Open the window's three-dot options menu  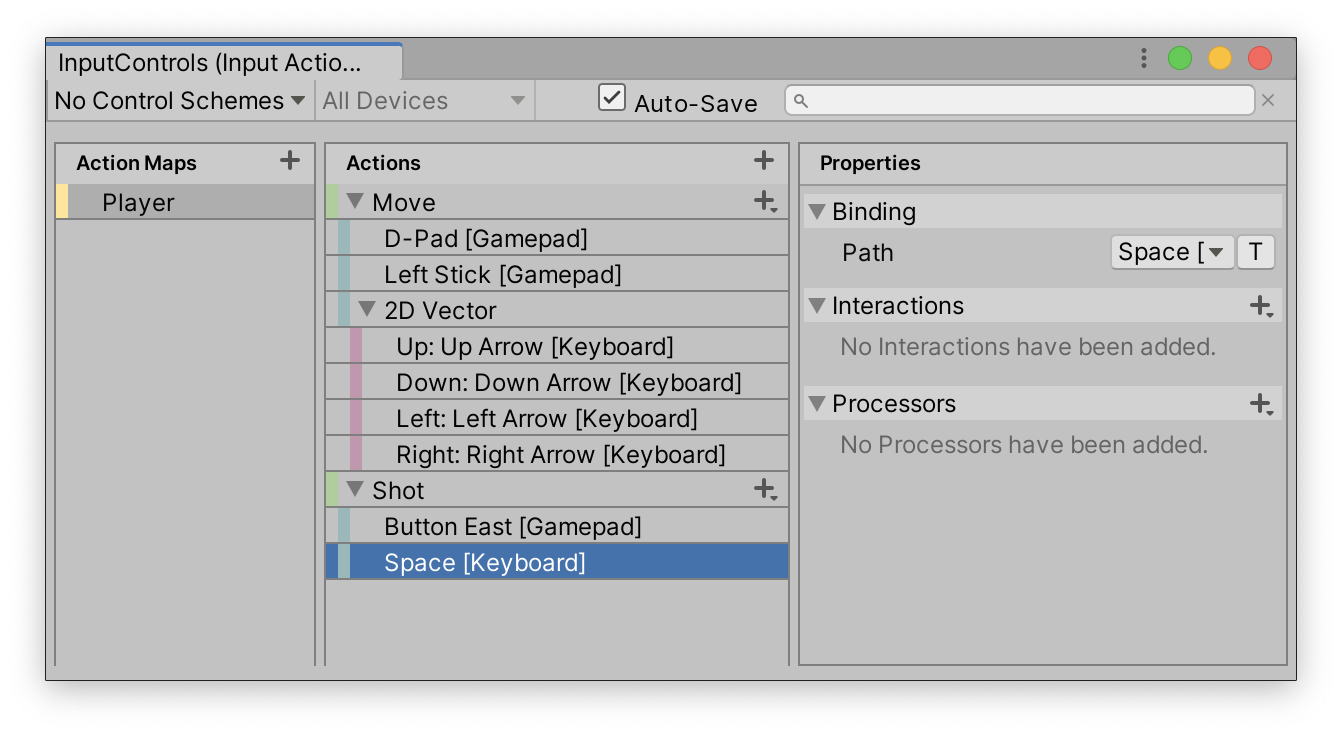click(x=1143, y=59)
